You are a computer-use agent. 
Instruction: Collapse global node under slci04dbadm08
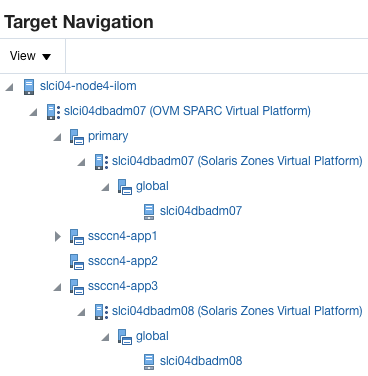[106, 337]
